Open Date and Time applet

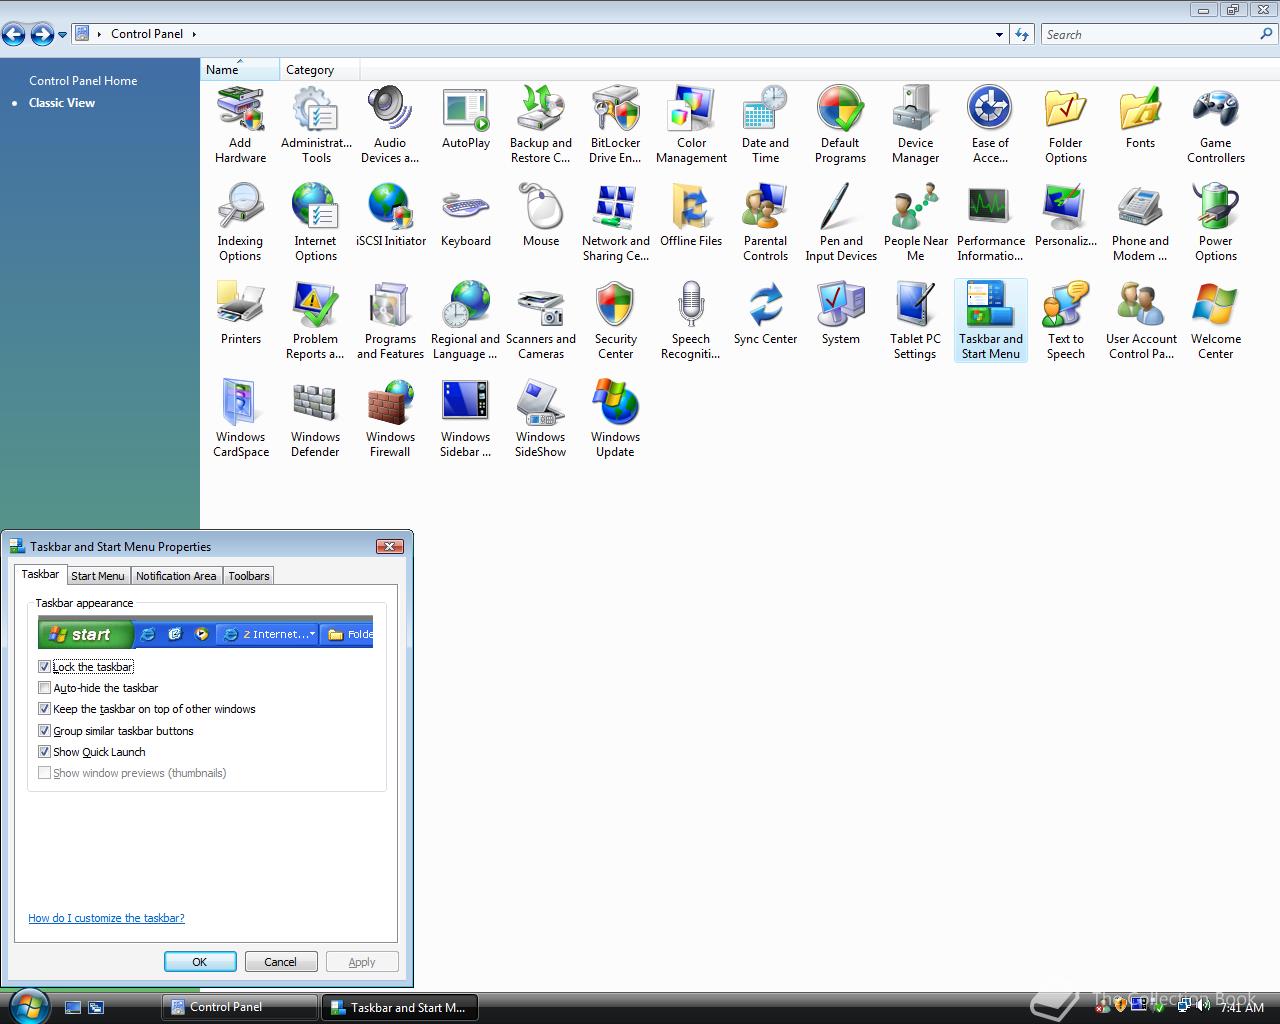point(765,125)
